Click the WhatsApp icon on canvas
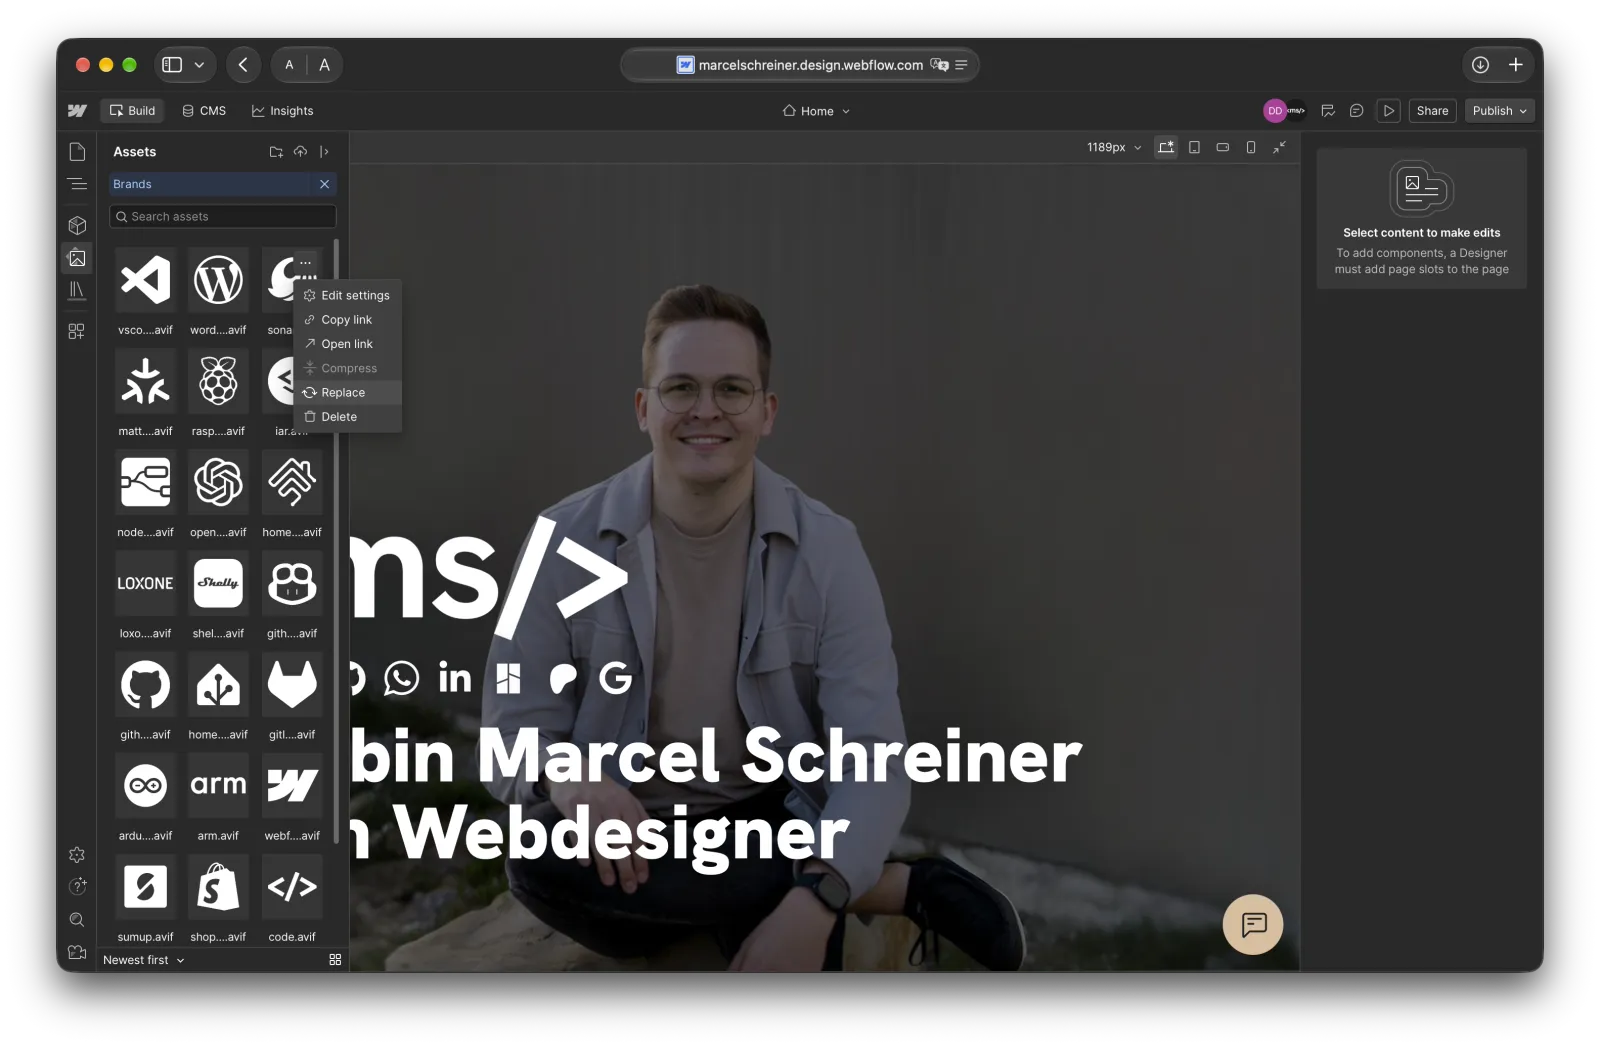This screenshot has height=1047, width=1600. click(x=401, y=678)
